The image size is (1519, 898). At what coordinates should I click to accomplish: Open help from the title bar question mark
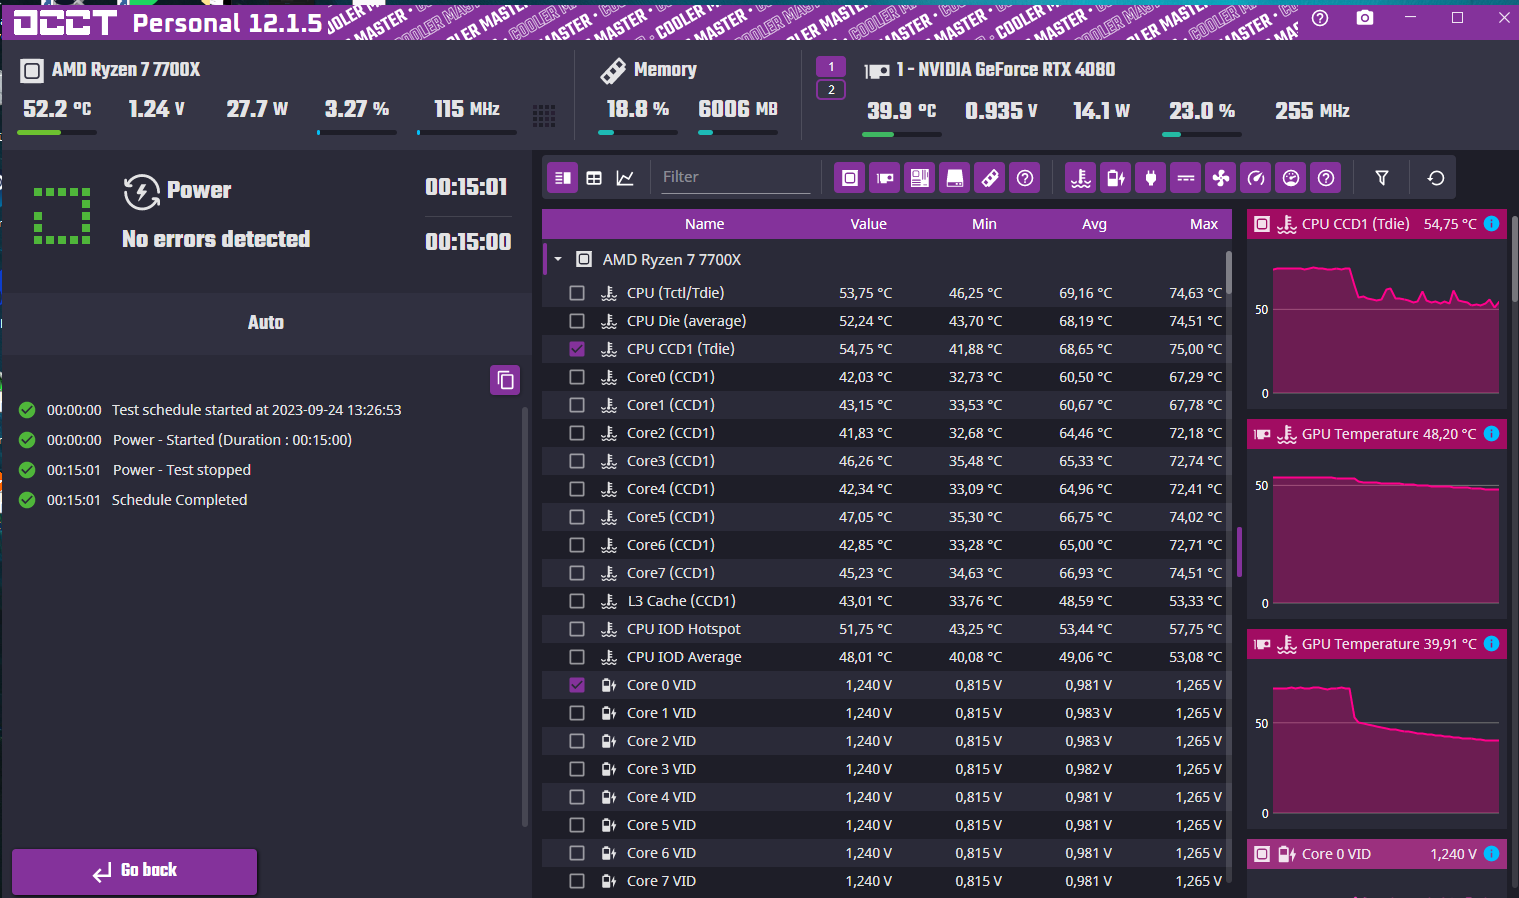(x=1320, y=18)
